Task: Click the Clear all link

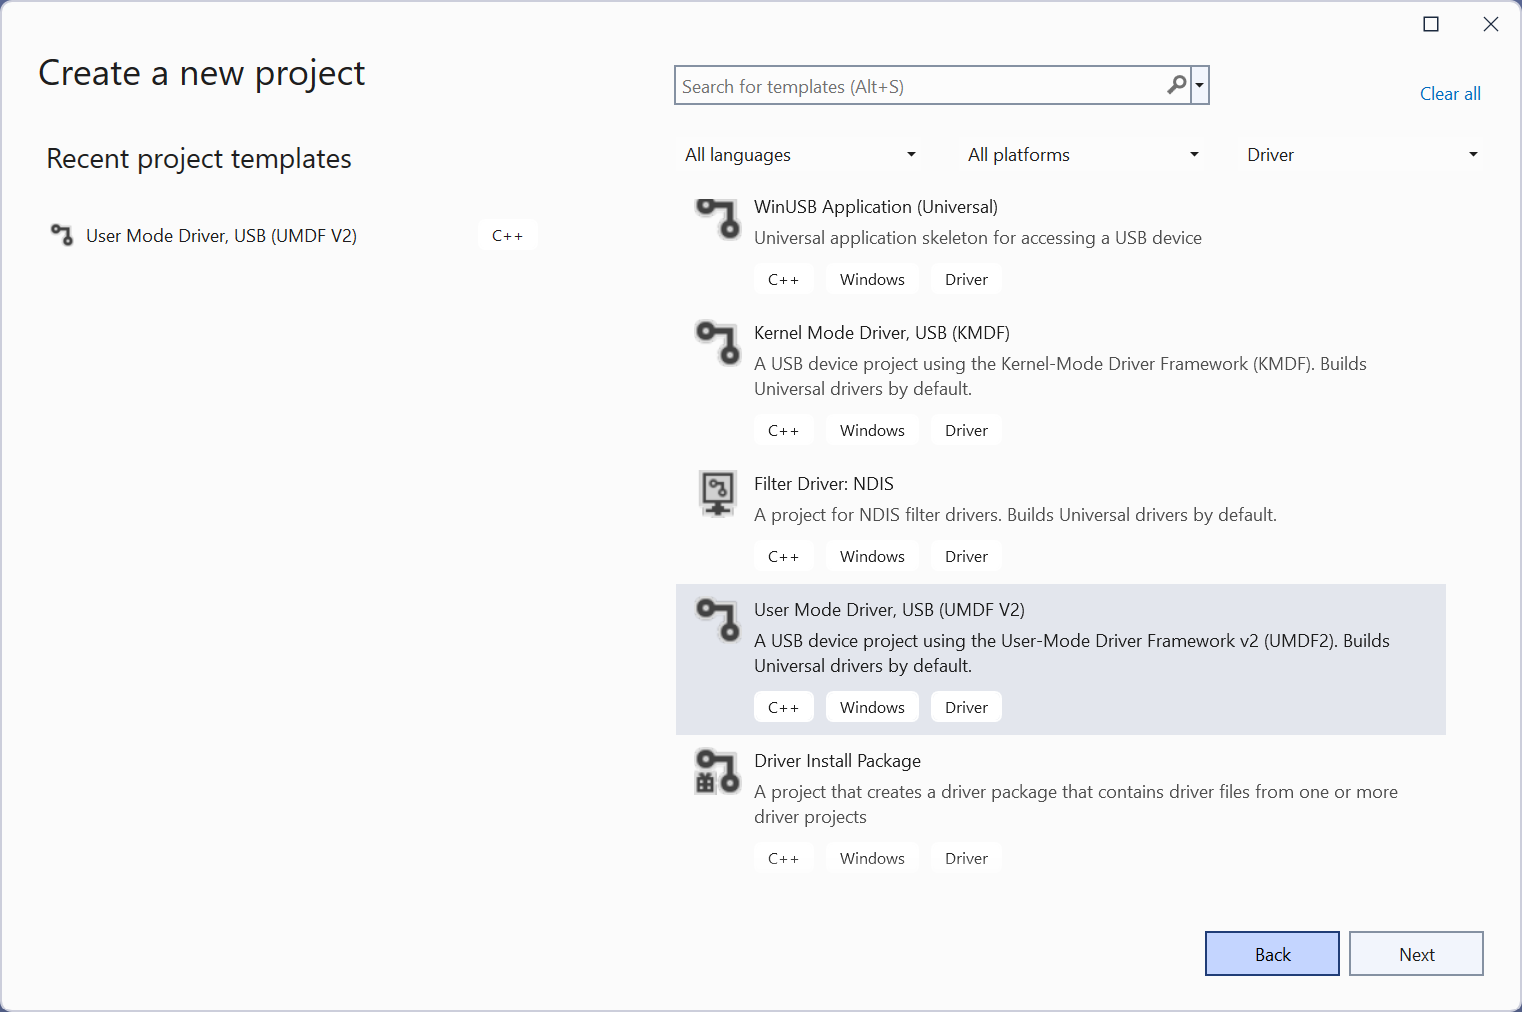Action: coord(1450,93)
